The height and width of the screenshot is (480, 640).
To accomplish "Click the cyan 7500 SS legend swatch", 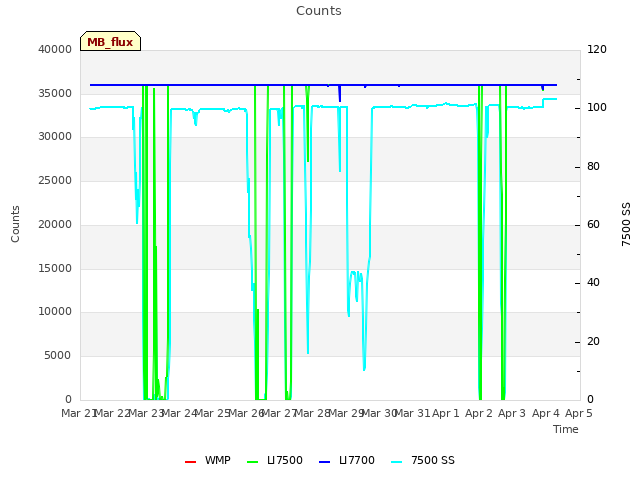I will pos(397,462).
